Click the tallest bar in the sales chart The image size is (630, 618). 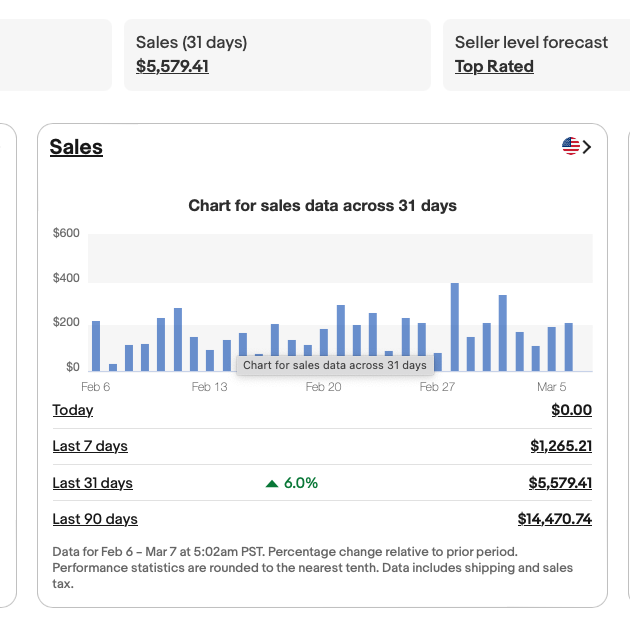tap(454, 327)
